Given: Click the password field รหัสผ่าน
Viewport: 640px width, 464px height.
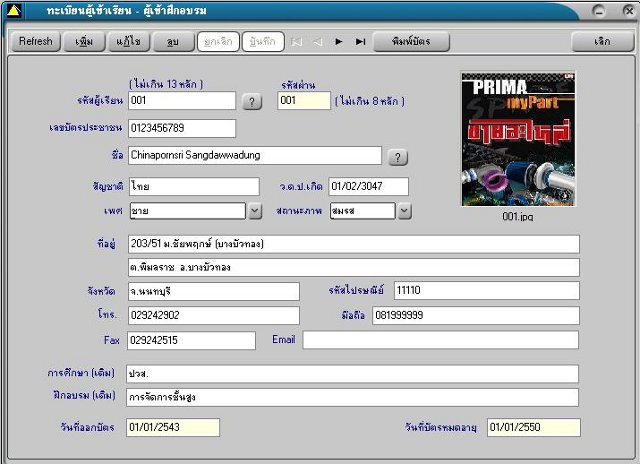Looking at the screenshot, I should [304, 101].
